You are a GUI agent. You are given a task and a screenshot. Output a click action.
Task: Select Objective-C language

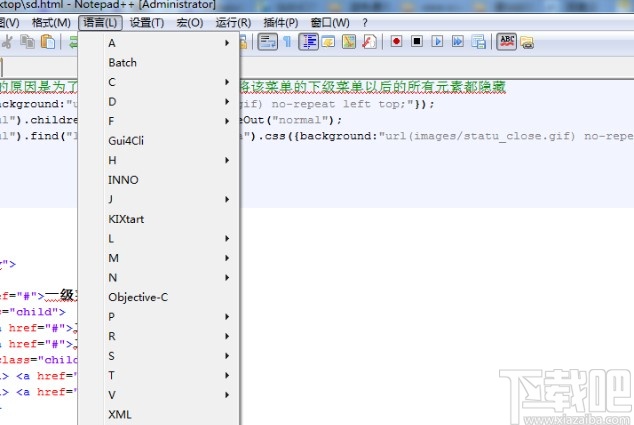point(159,297)
